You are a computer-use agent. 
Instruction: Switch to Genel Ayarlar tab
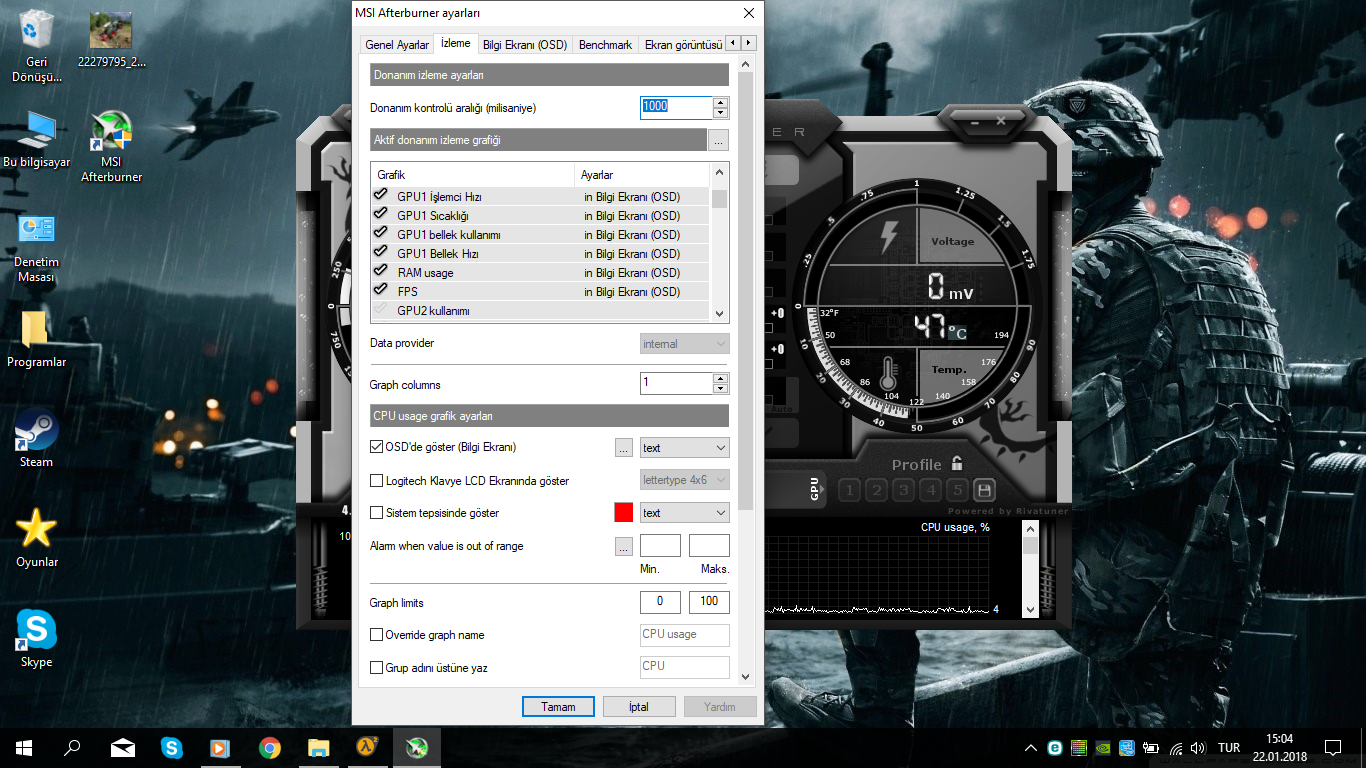pos(397,45)
